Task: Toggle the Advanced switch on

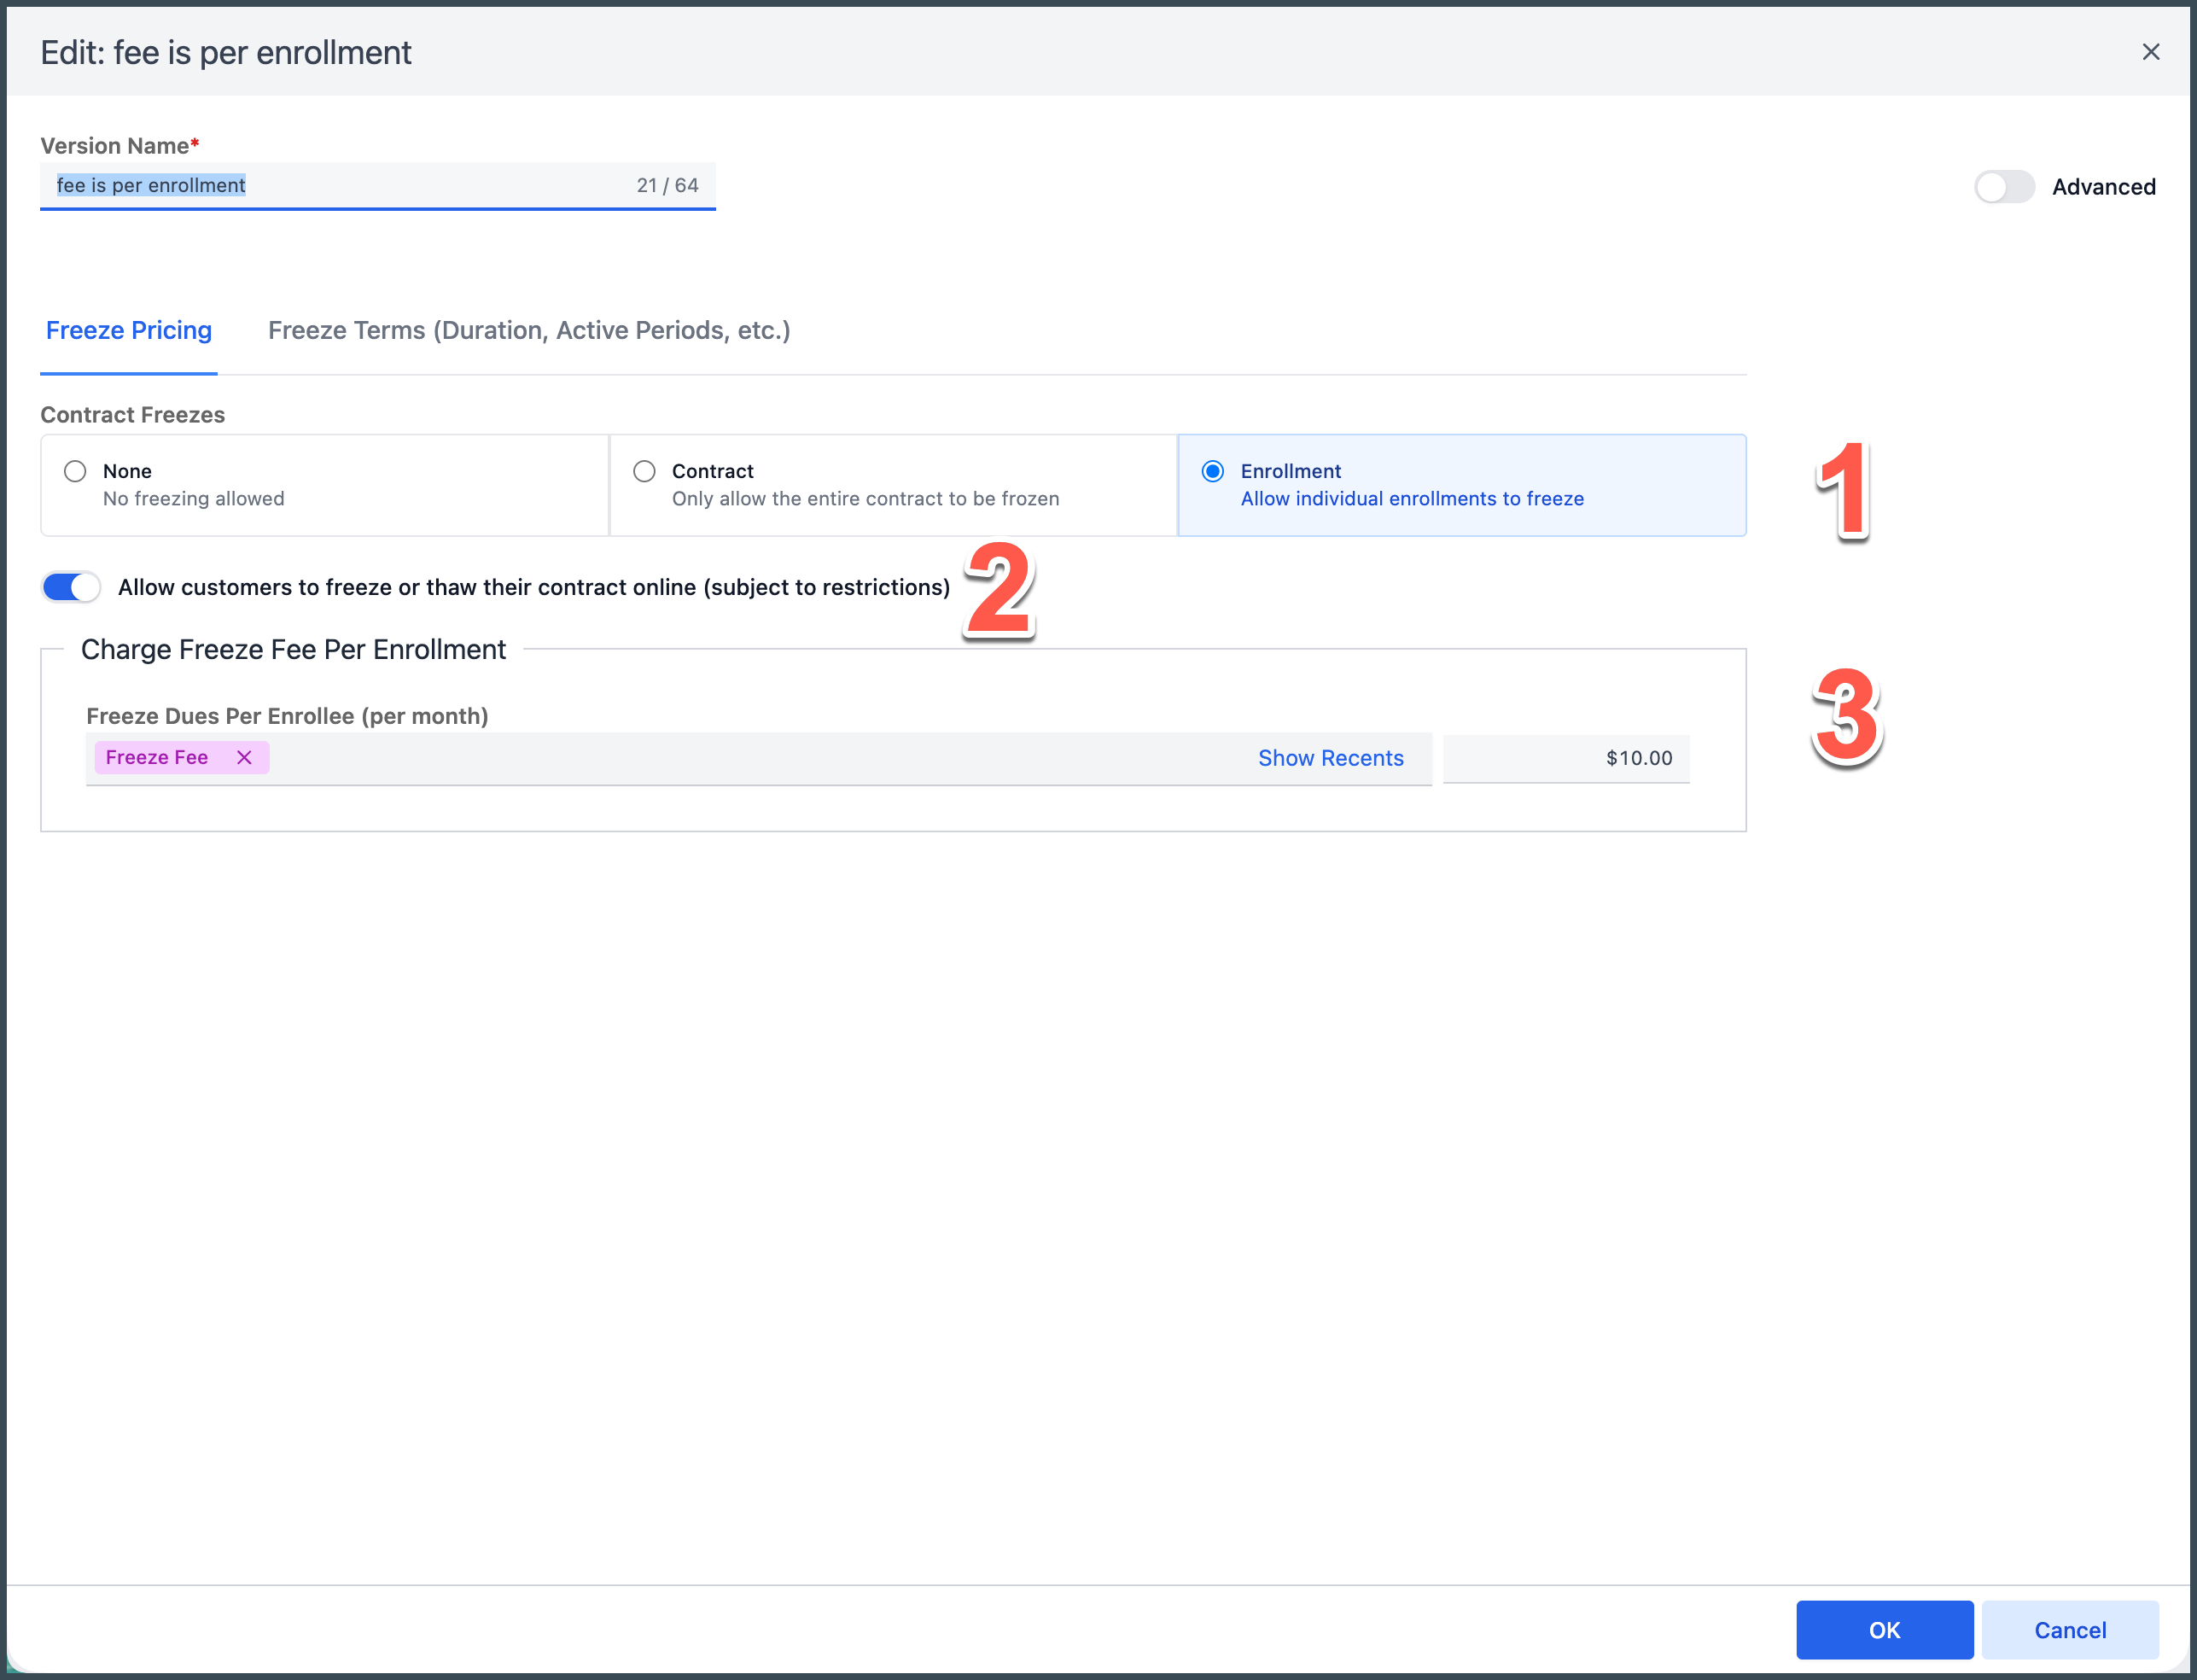Action: [x=2003, y=187]
